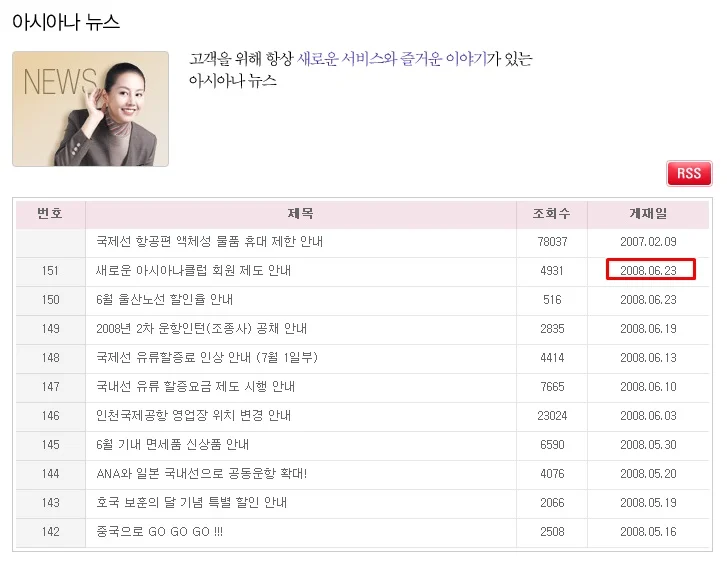Open '국내선 유류 할증요금 제도 시행 안내'
Viewport: 727px width, 563px height.
(x=195, y=387)
